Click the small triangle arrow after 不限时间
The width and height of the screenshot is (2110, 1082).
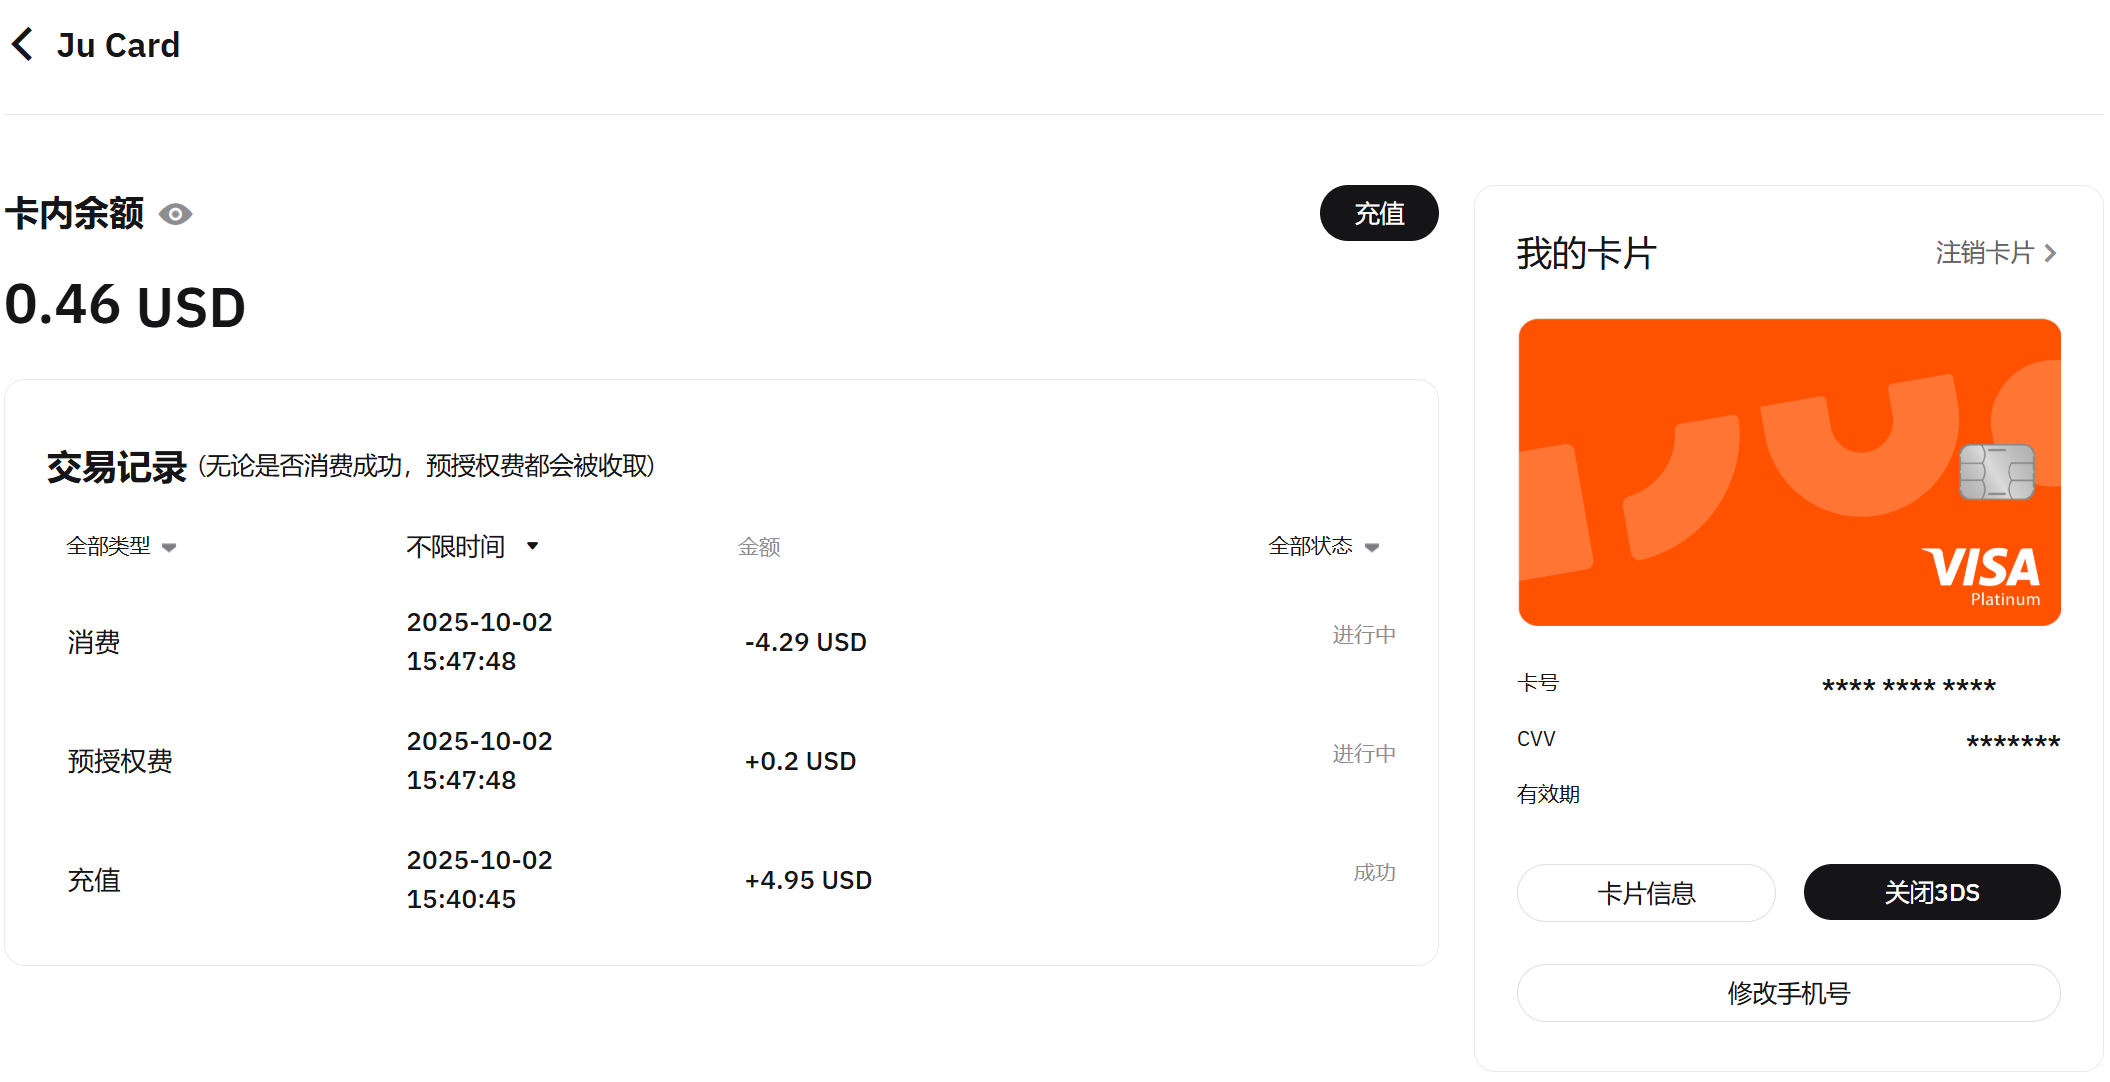tap(533, 546)
